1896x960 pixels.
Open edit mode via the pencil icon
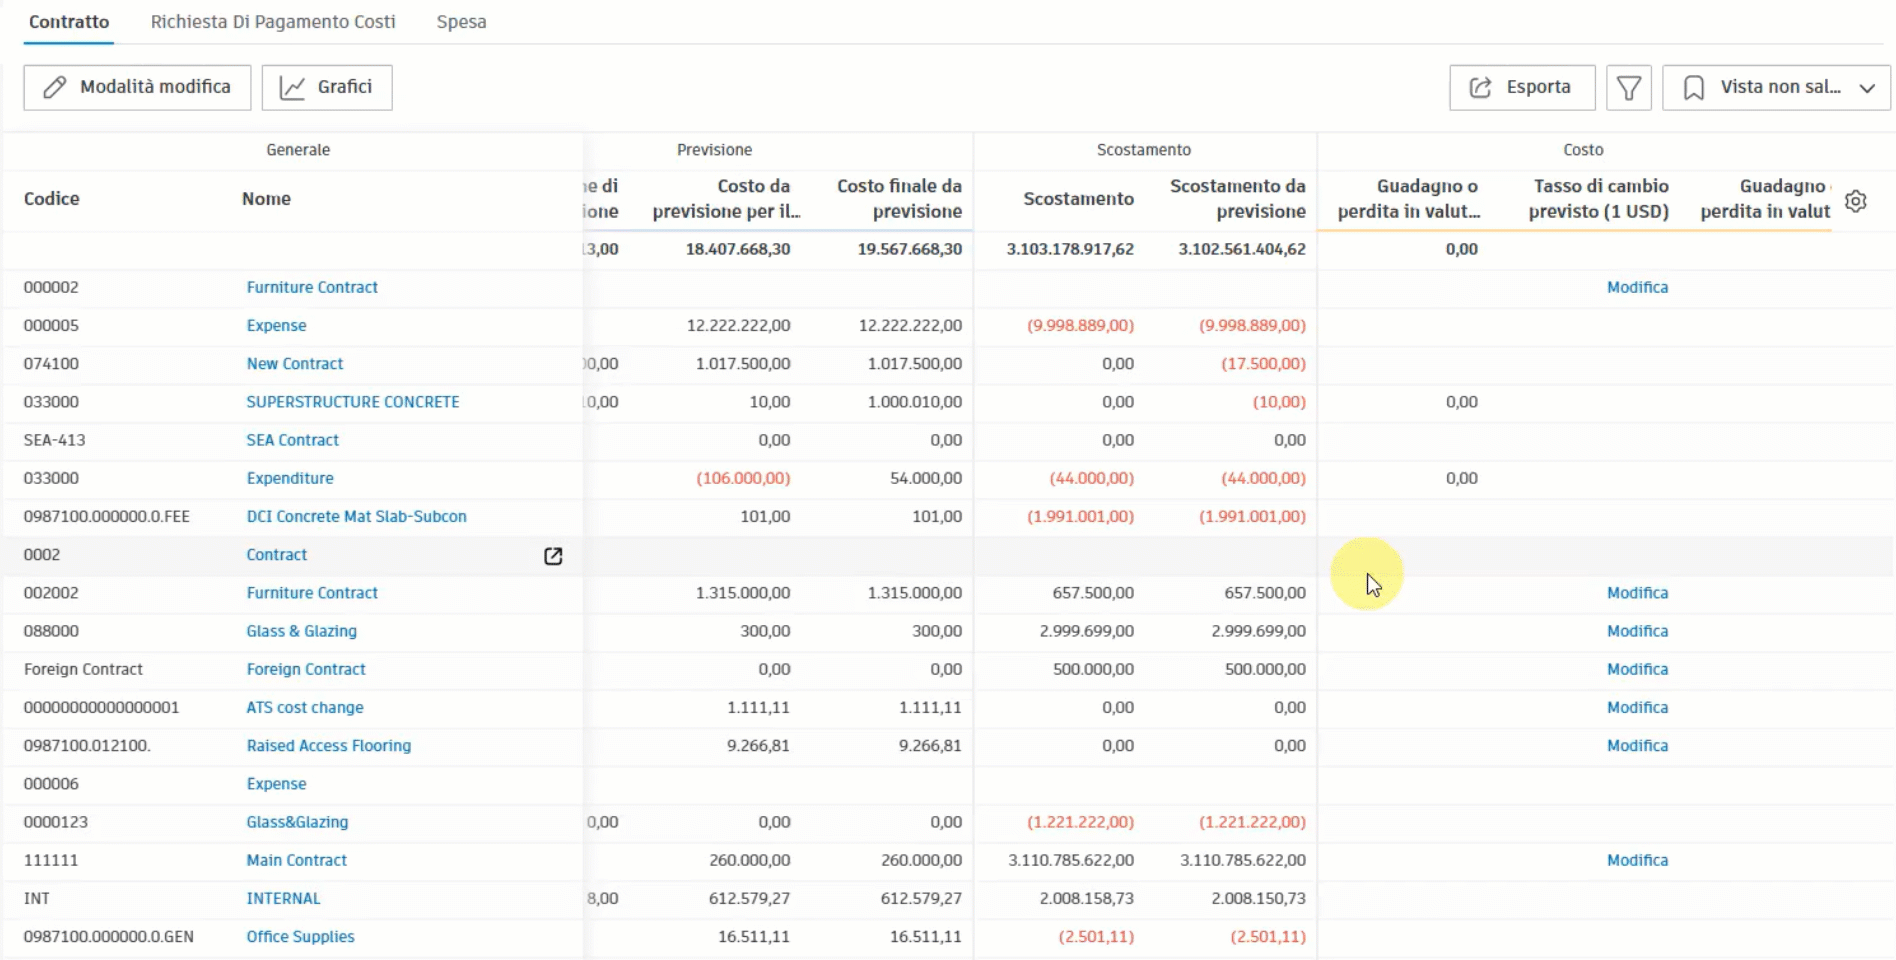(x=55, y=87)
